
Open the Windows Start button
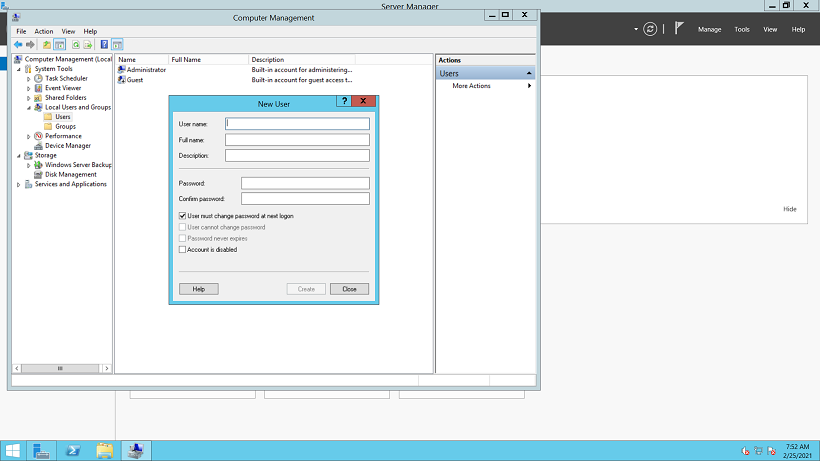click(13, 451)
